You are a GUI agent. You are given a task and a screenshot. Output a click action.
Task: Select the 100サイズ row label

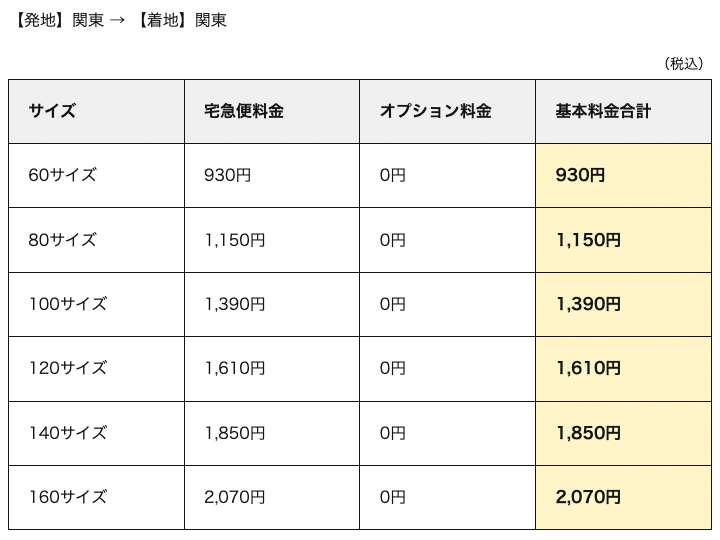pyautogui.click(x=68, y=304)
